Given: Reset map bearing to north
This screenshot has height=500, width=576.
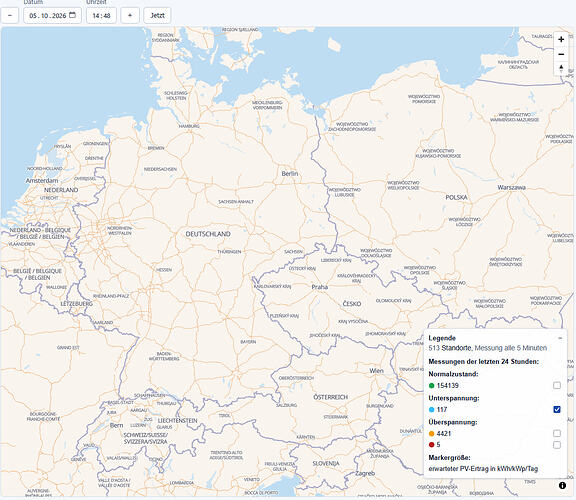Looking at the screenshot, I should click(561, 68).
